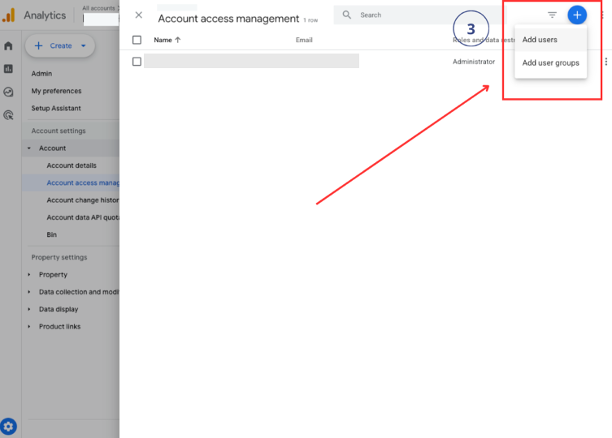Viewport: 612px width, 438px height.
Task: Open My preferences
Action: click(x=57, y=91)
